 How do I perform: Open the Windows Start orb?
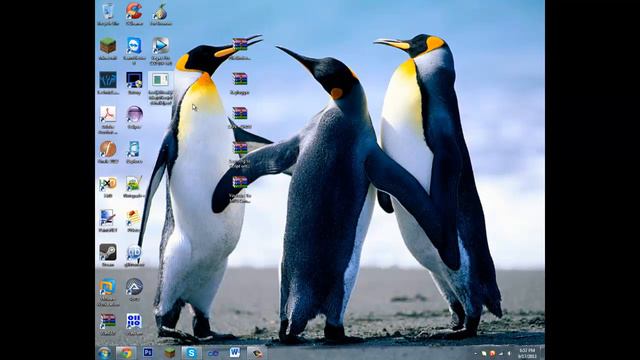tap(104, 353)
